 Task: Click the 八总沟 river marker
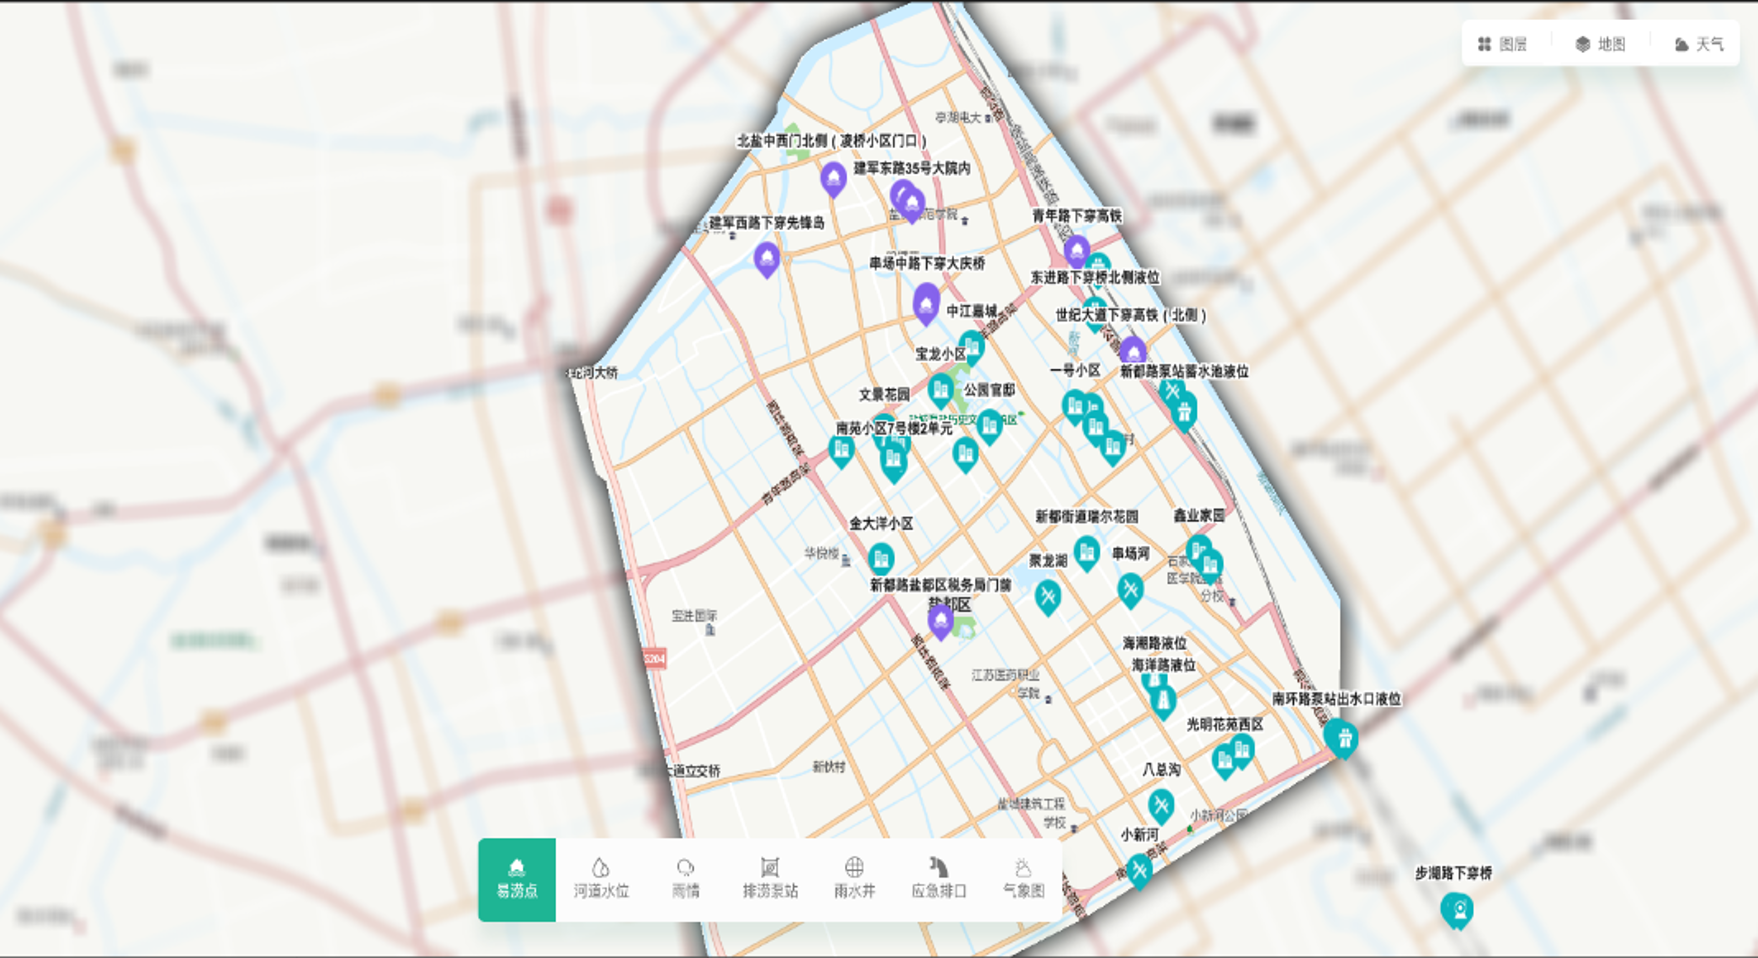[x=1160, y=804]
